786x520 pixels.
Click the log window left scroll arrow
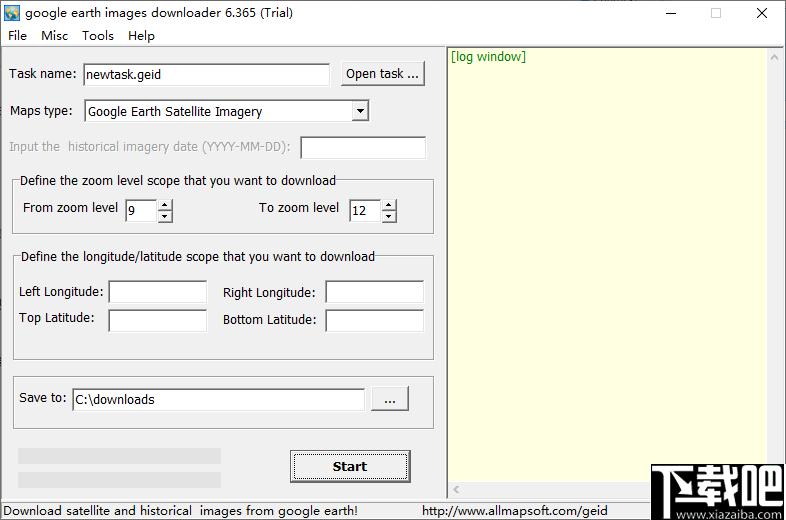click(x=456, y=489)
